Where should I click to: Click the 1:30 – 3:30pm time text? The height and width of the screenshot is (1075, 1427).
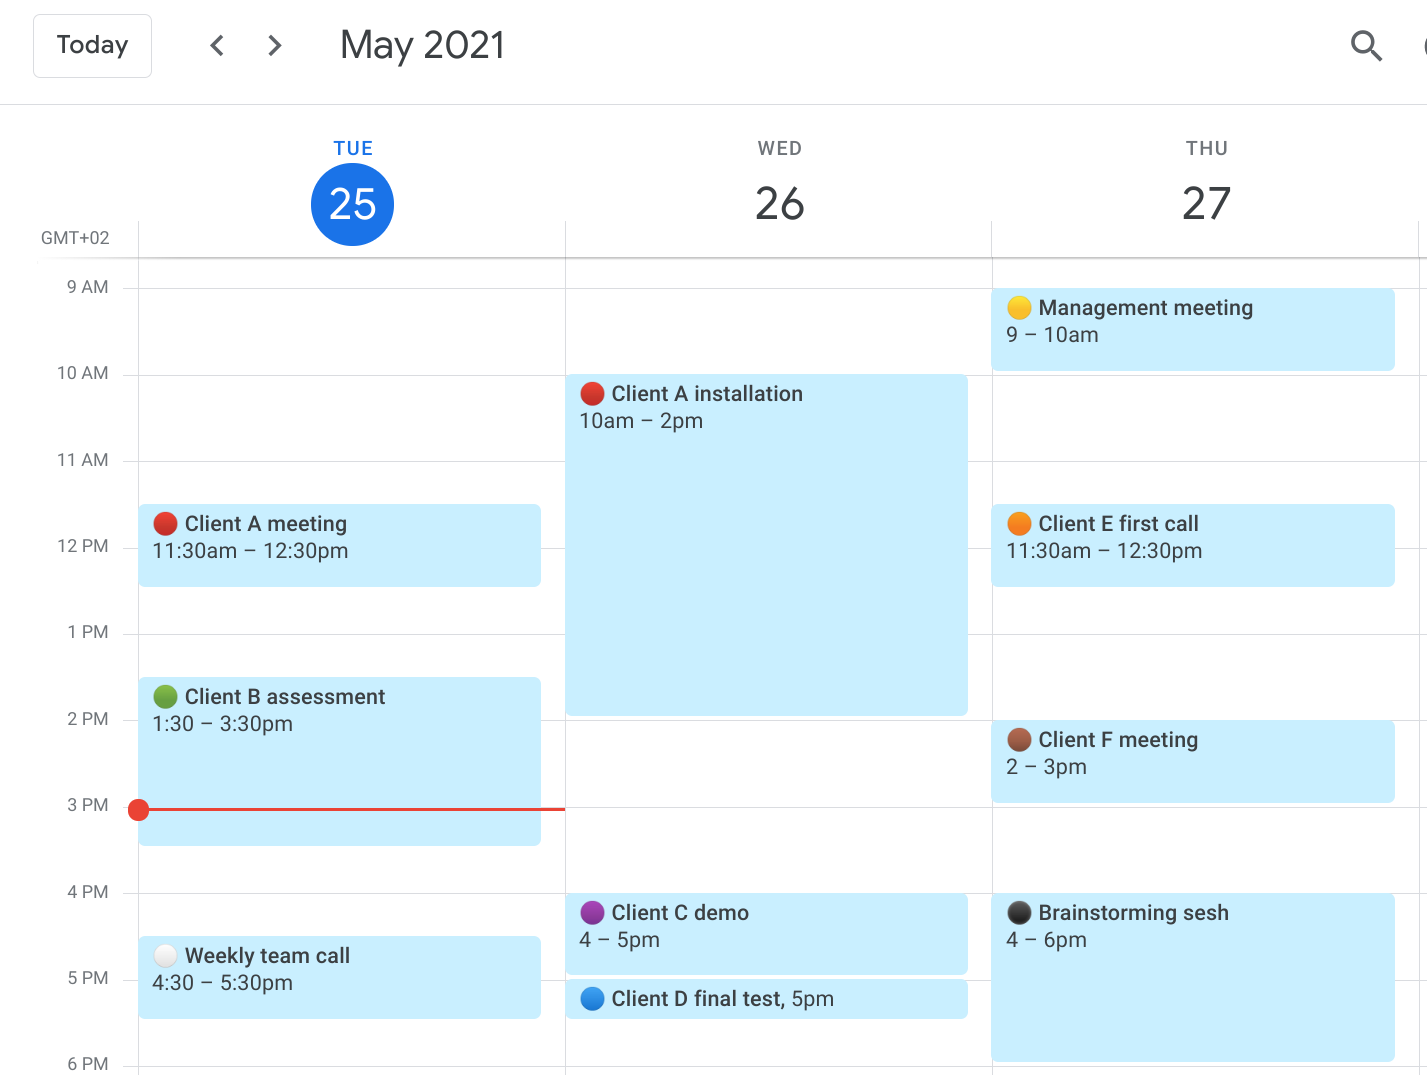(222, 724)
